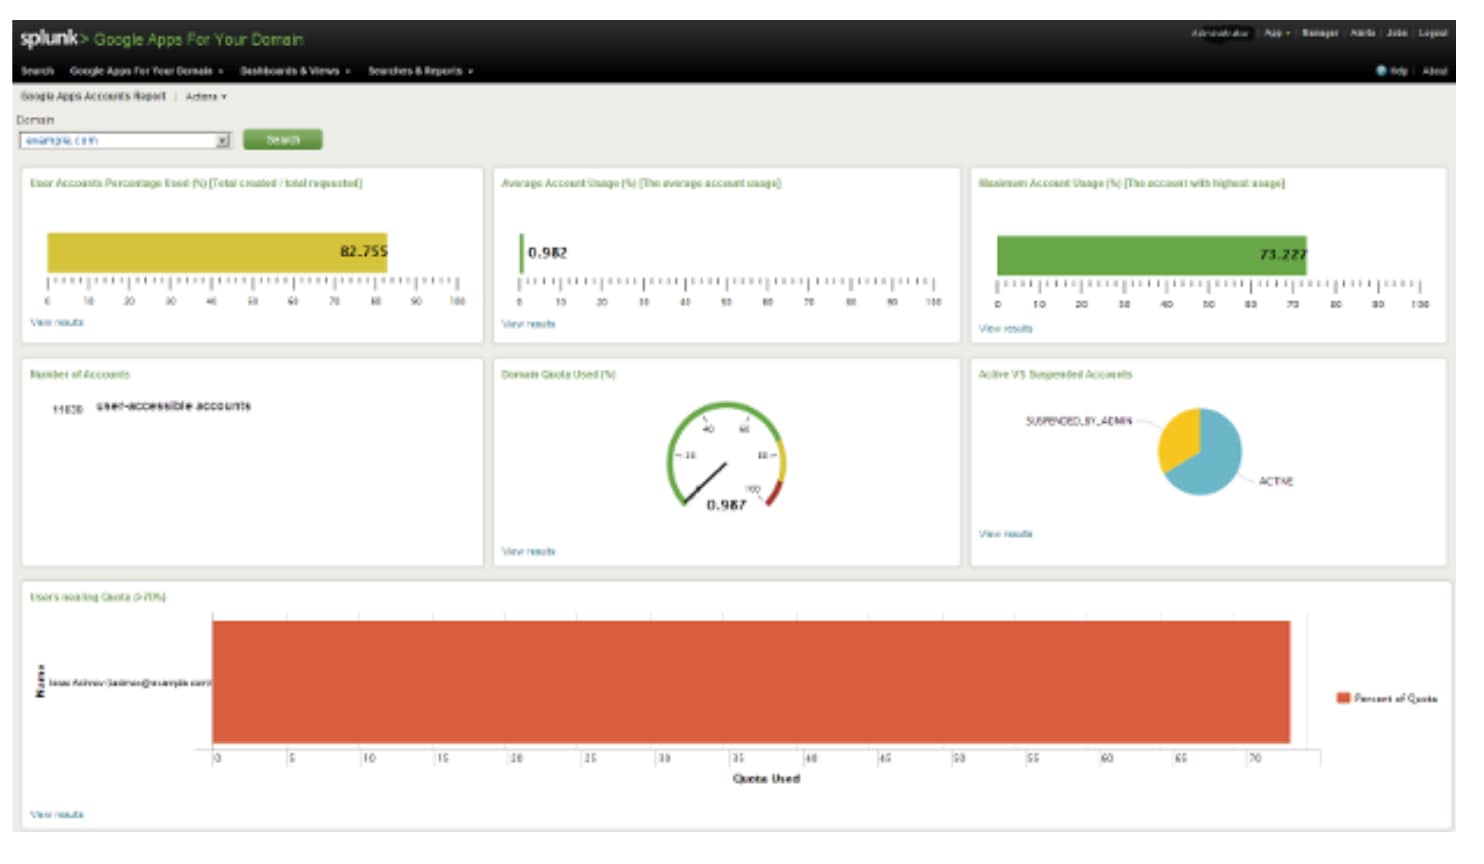
Task: Open the Search menu item
Action: pyautogui.click(x=37, y=71)
